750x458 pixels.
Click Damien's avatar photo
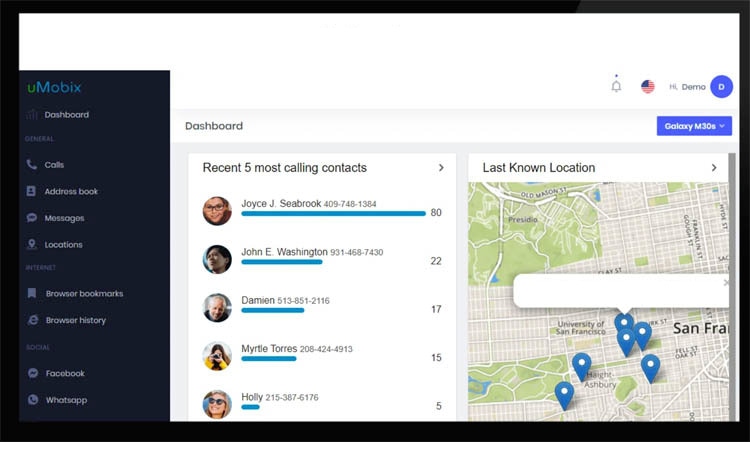217,307
